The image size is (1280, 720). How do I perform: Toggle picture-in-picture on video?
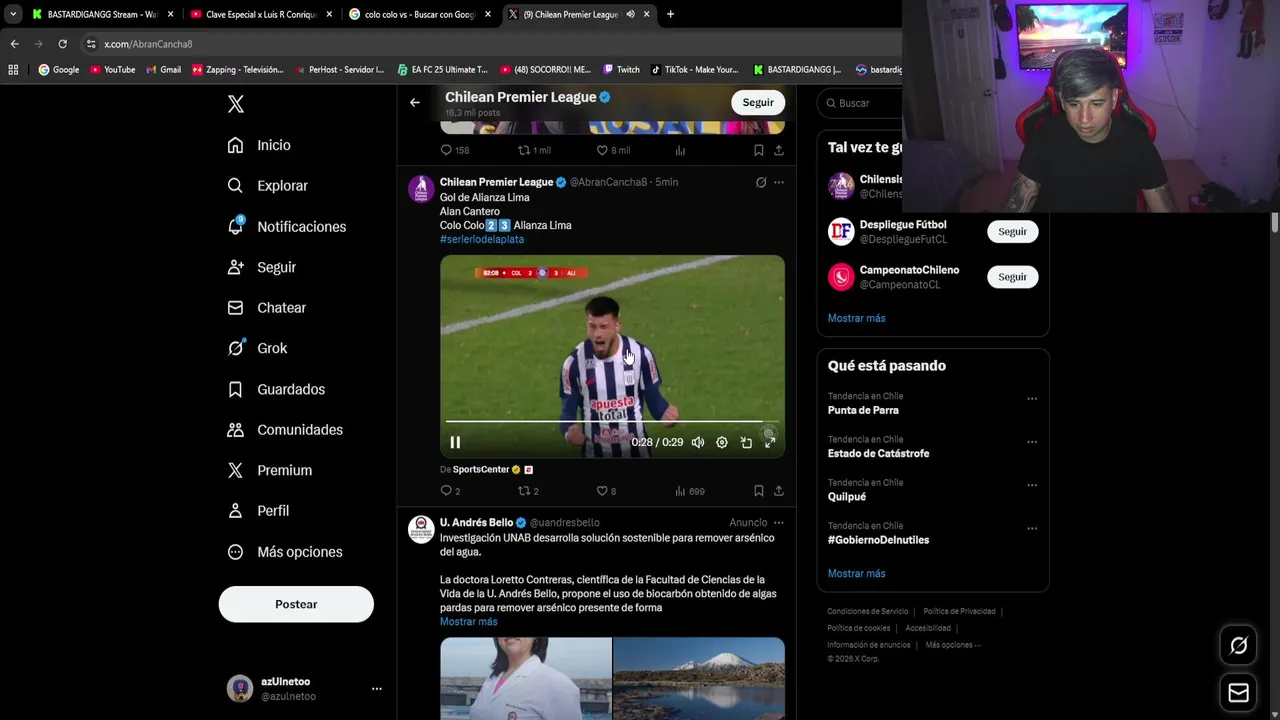coord(746,442)
